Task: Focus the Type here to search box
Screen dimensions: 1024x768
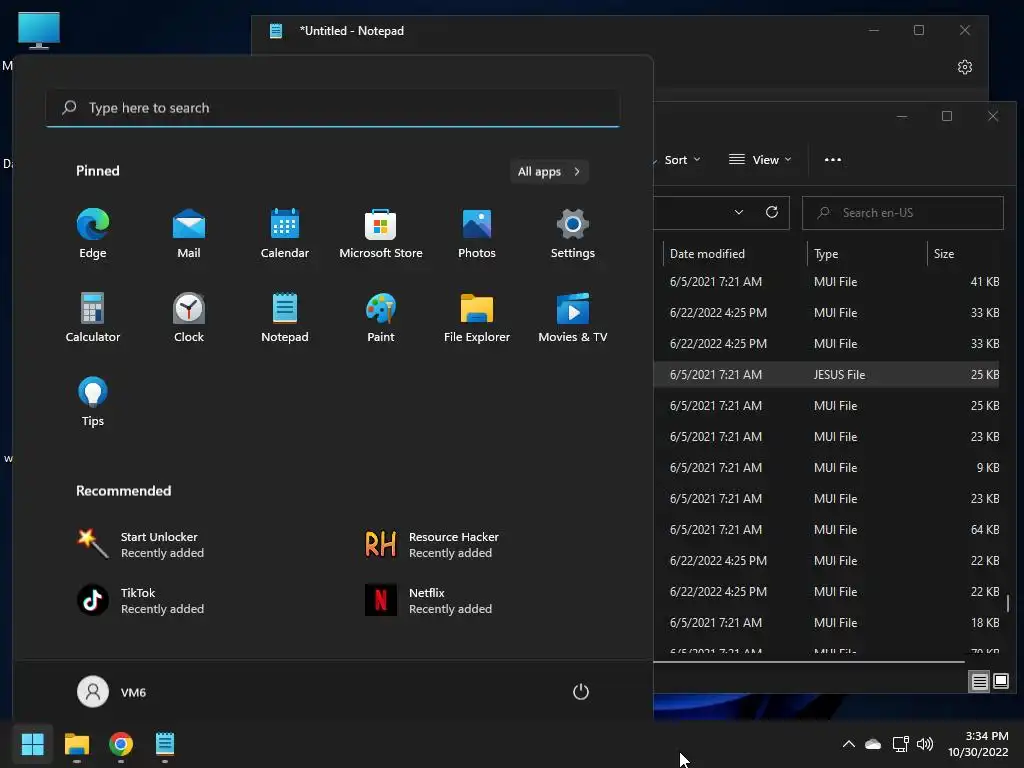Action: 332,108
